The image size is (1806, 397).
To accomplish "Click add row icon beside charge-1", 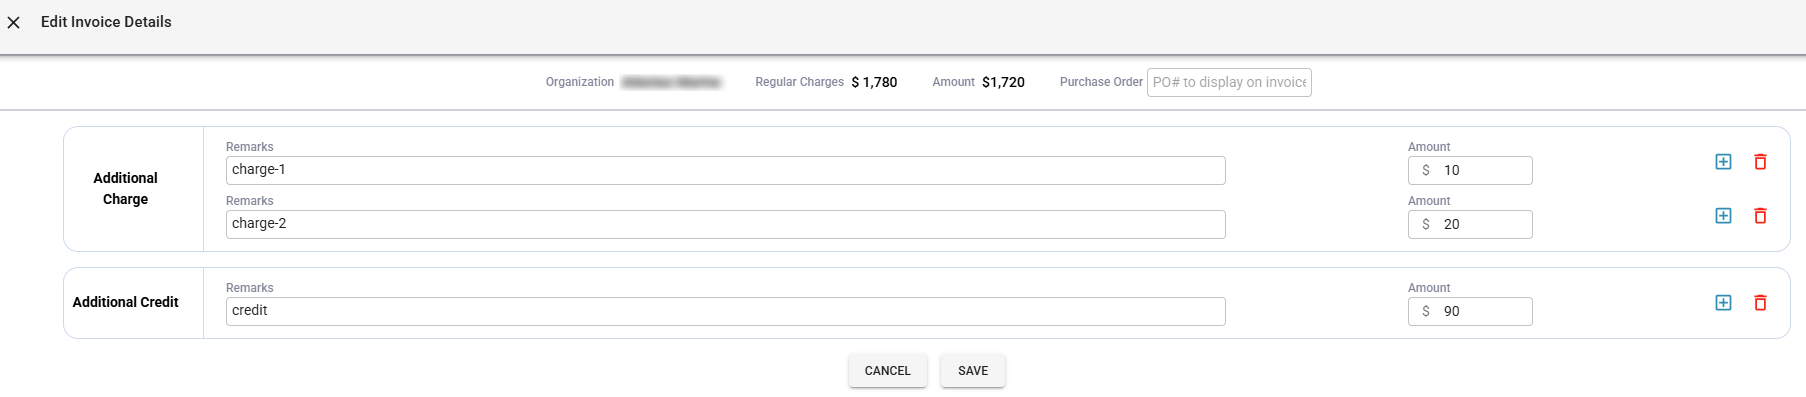I will 1723,162.
